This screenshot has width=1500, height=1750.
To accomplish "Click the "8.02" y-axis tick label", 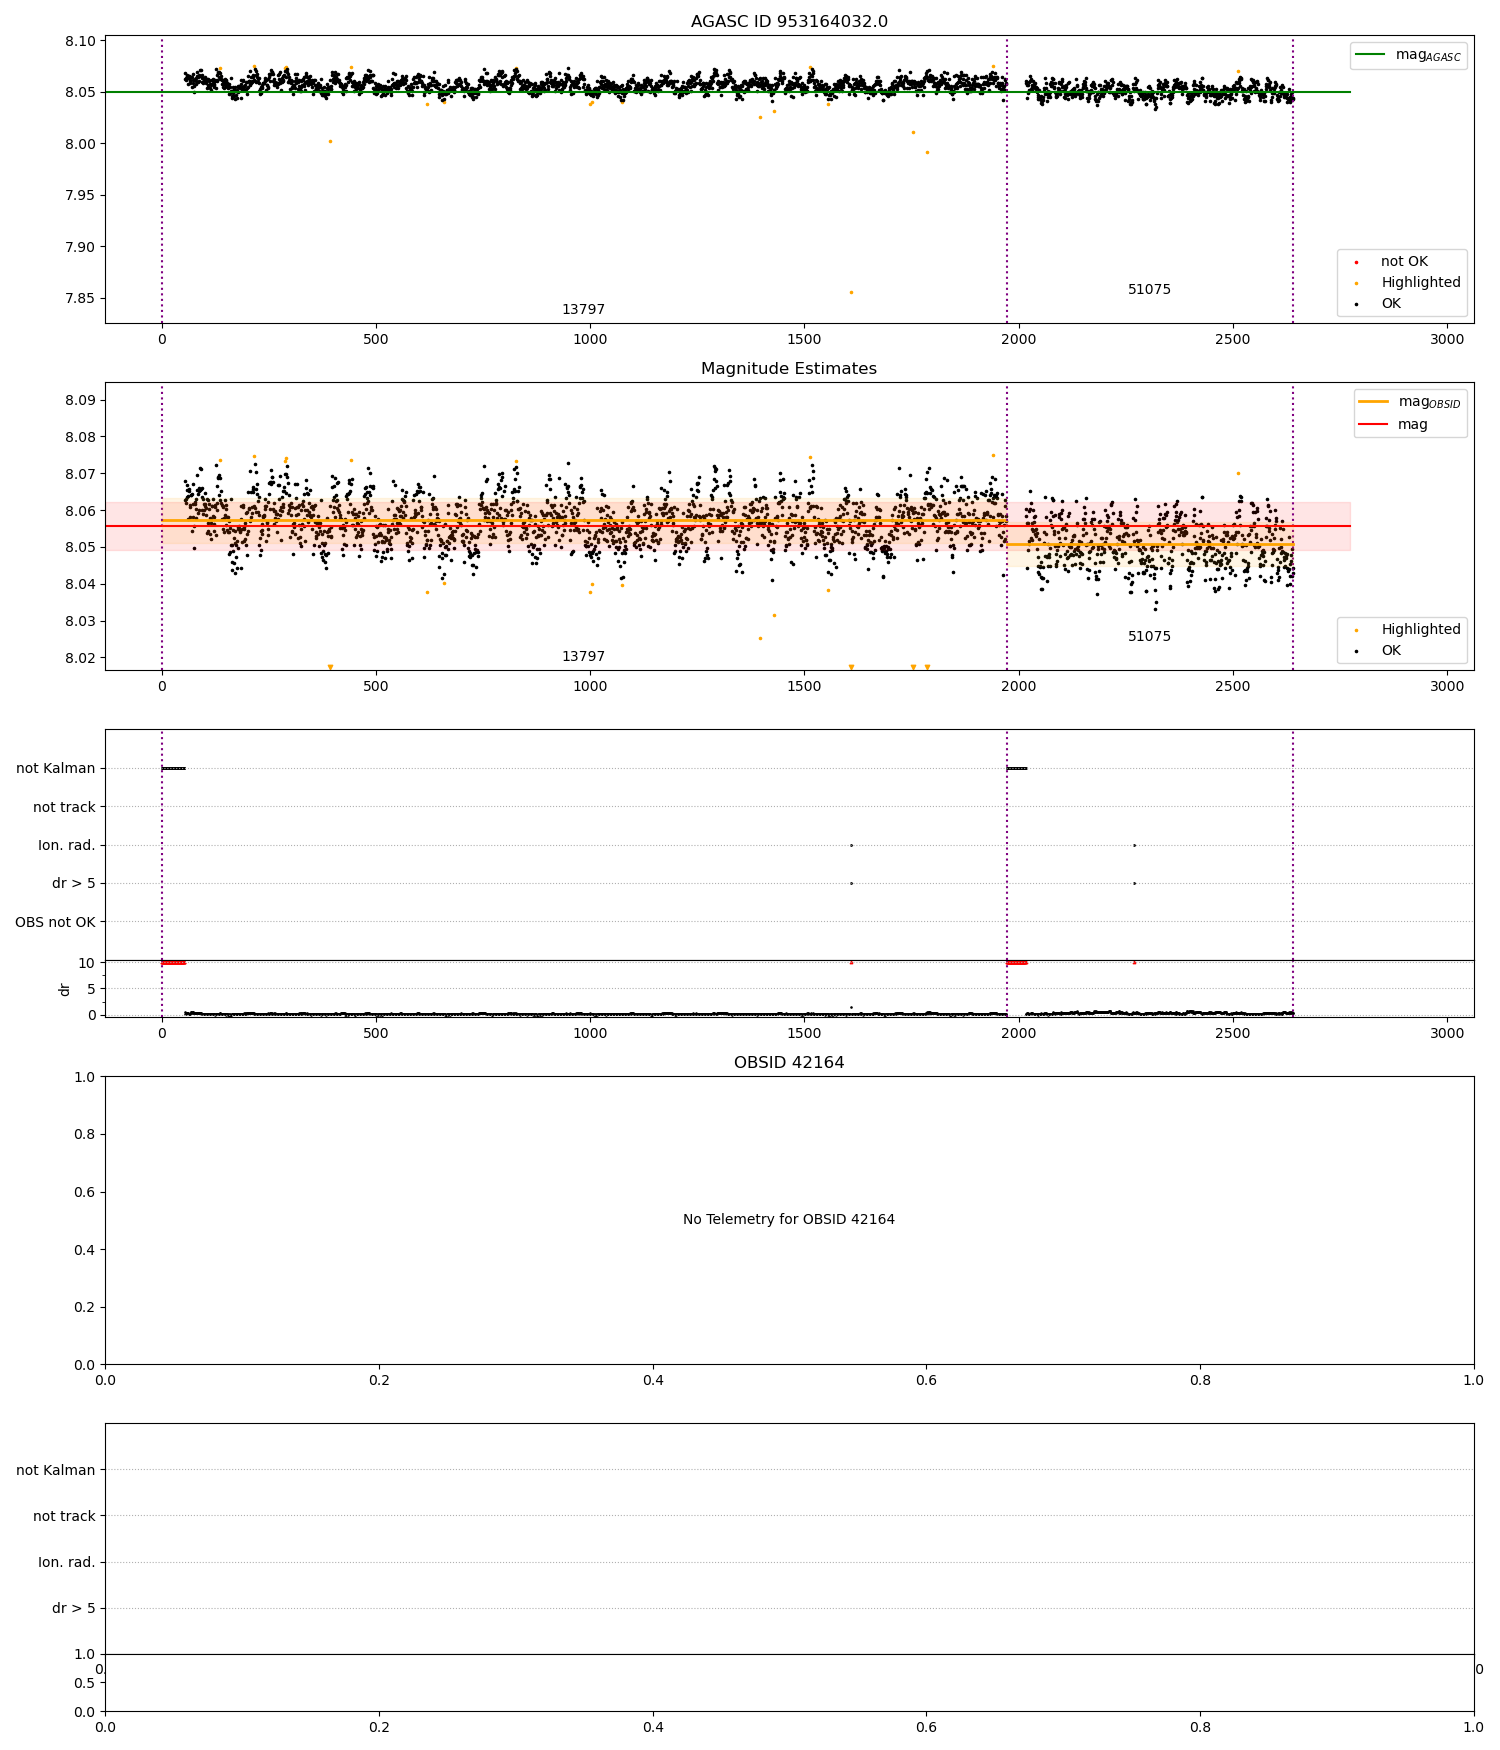I will pos(80,658).
